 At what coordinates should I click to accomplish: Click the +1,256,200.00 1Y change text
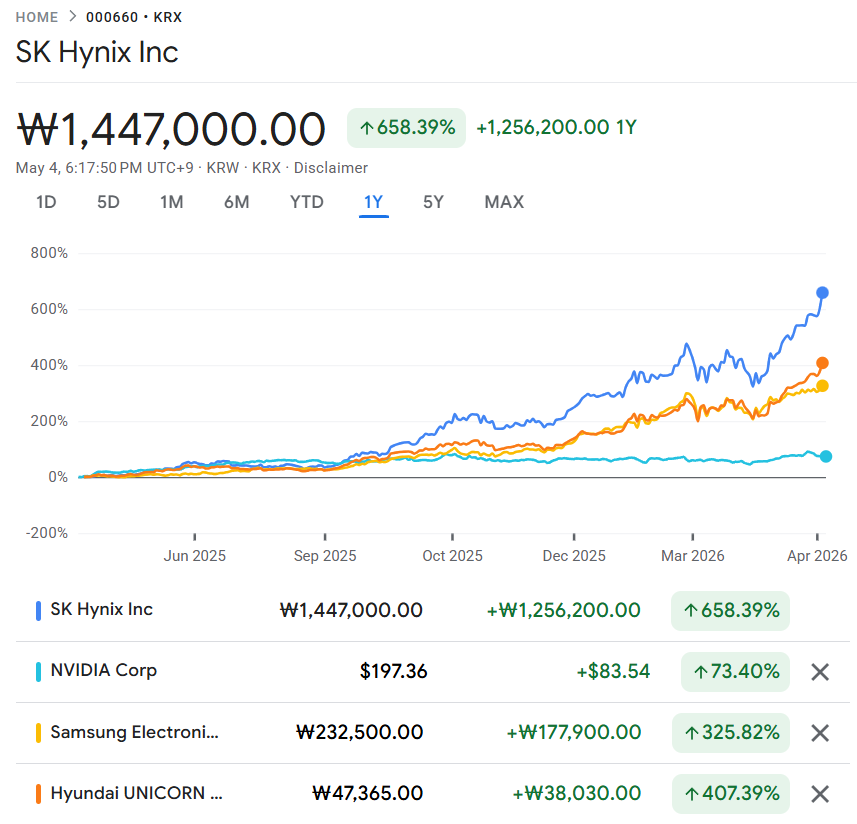(x=556, y=128)
